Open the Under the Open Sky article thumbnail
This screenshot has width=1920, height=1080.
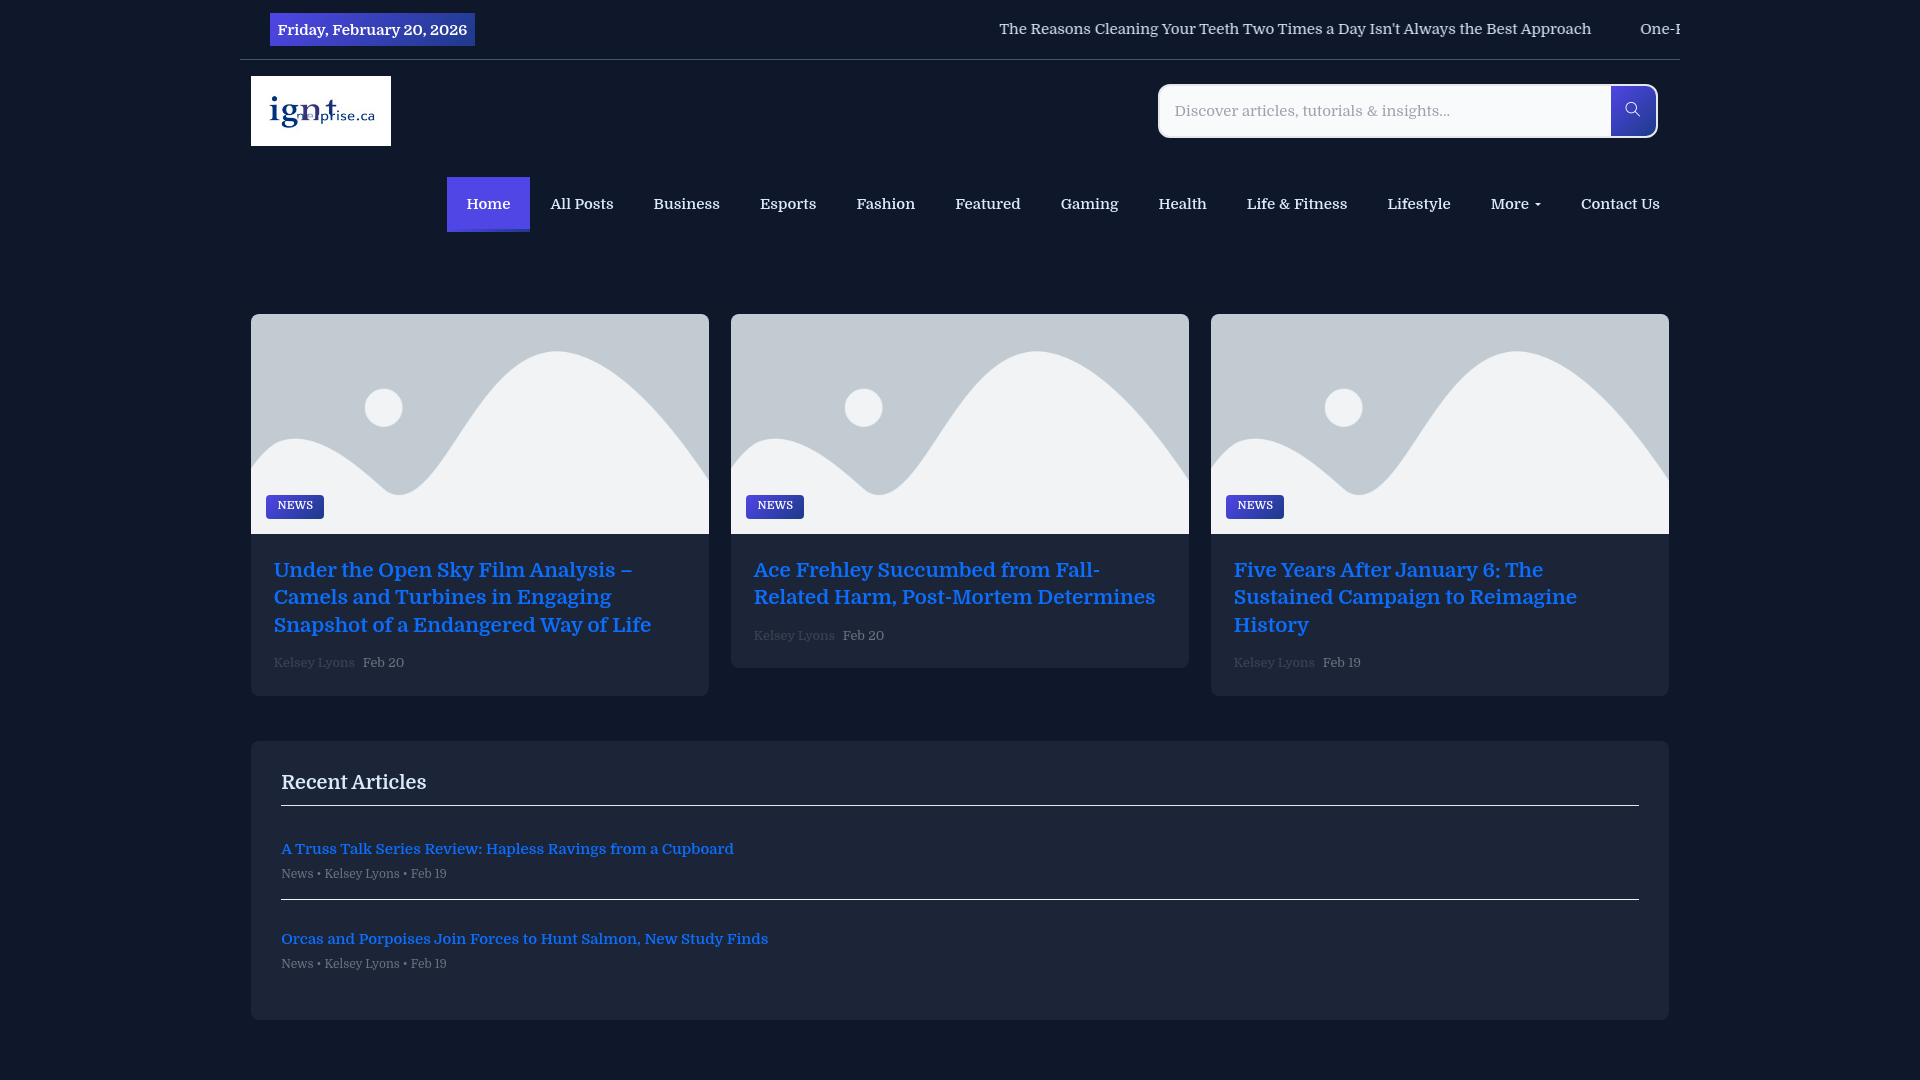pos(480,424)
